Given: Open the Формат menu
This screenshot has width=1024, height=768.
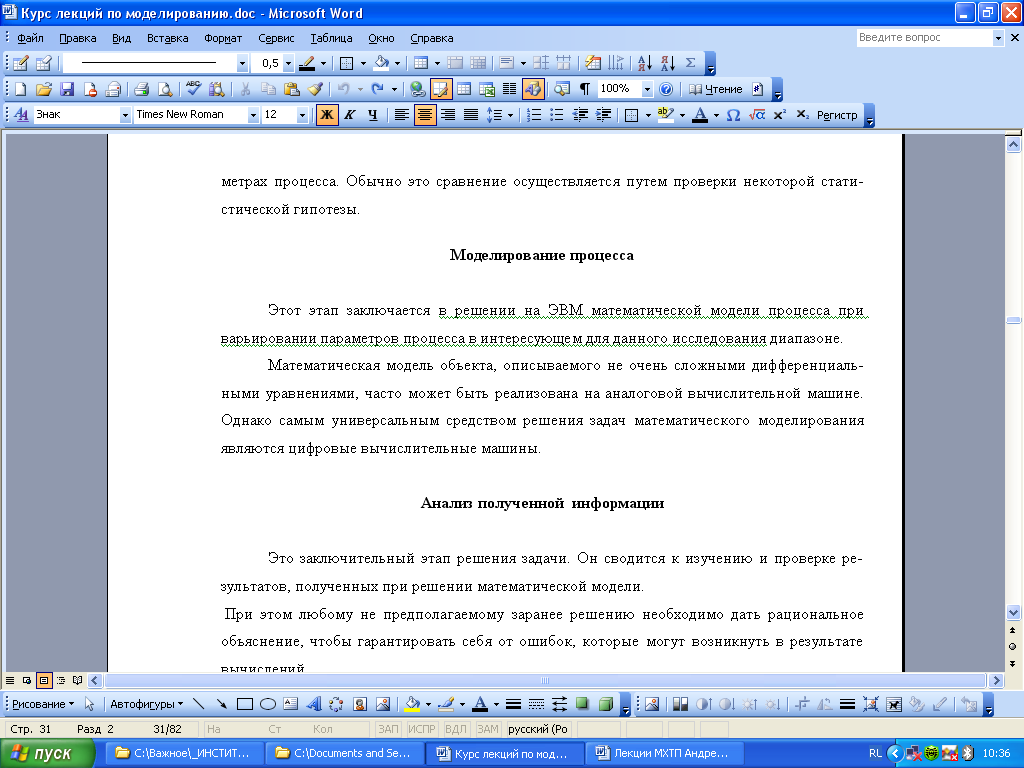Looking at the screenshot, I should point(223,38).
